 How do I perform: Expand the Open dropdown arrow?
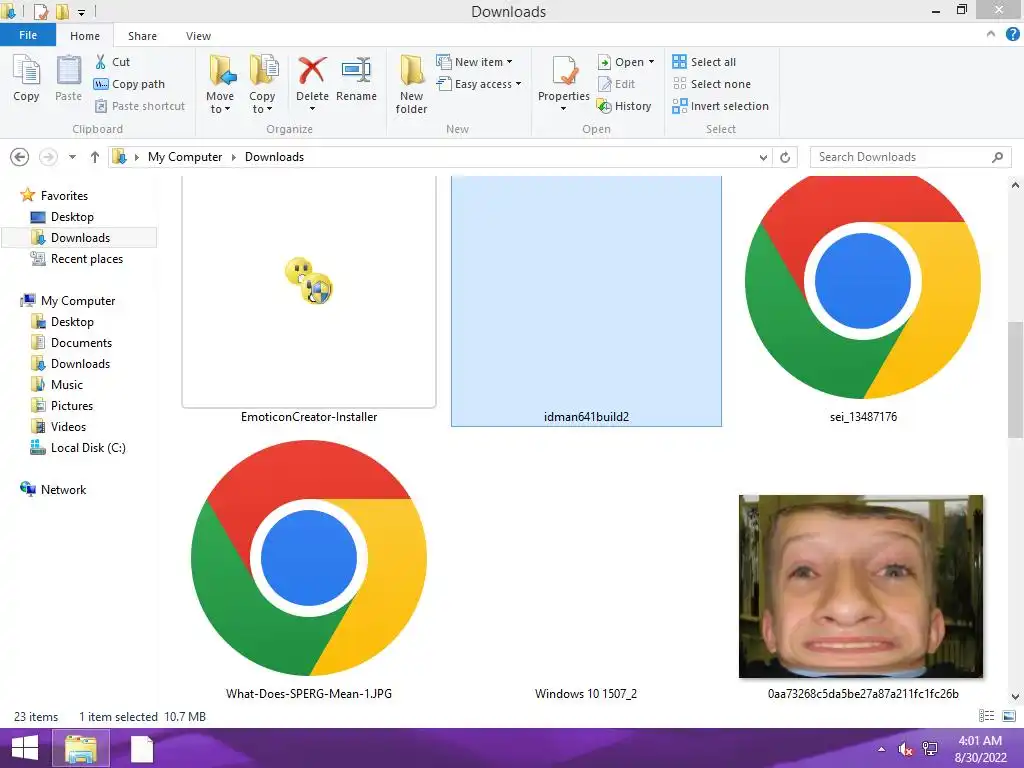tap(651, 62)
